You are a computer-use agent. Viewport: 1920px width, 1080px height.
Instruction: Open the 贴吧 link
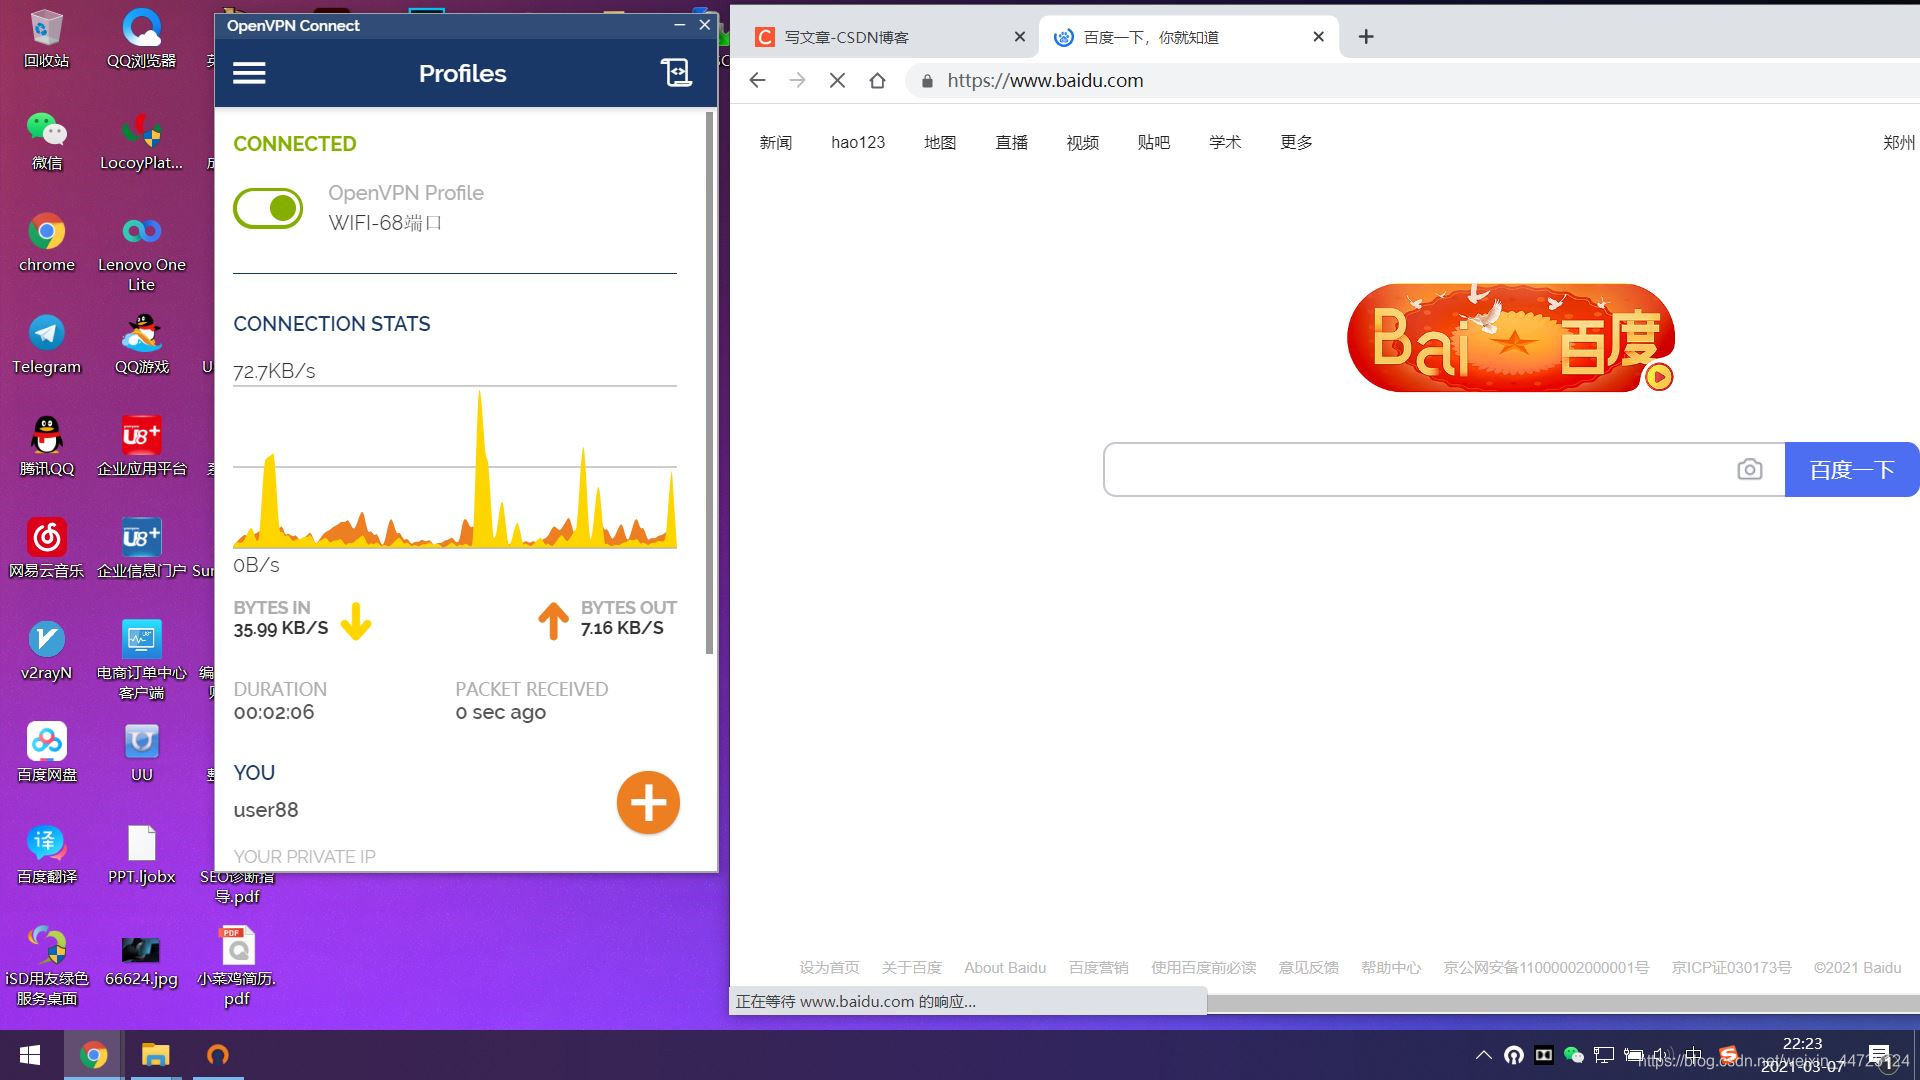tap(1153, 142)
